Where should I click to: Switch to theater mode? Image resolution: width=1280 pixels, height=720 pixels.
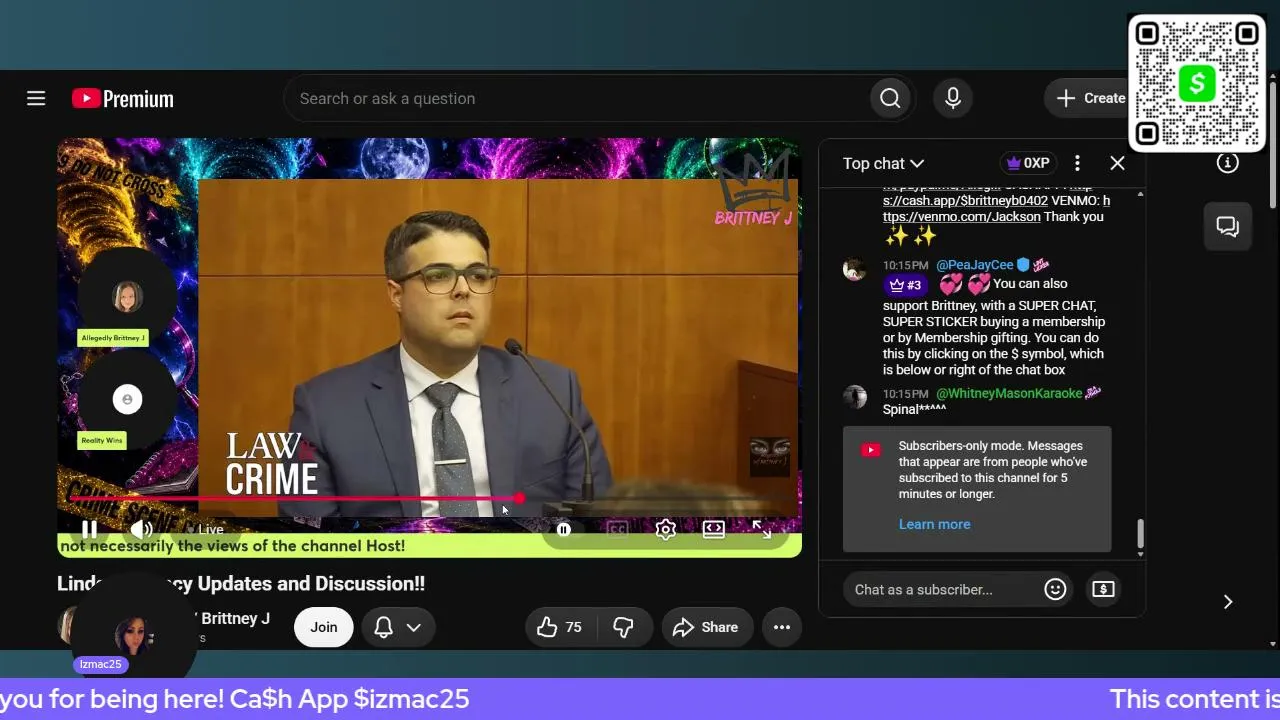tap(713, 529)
